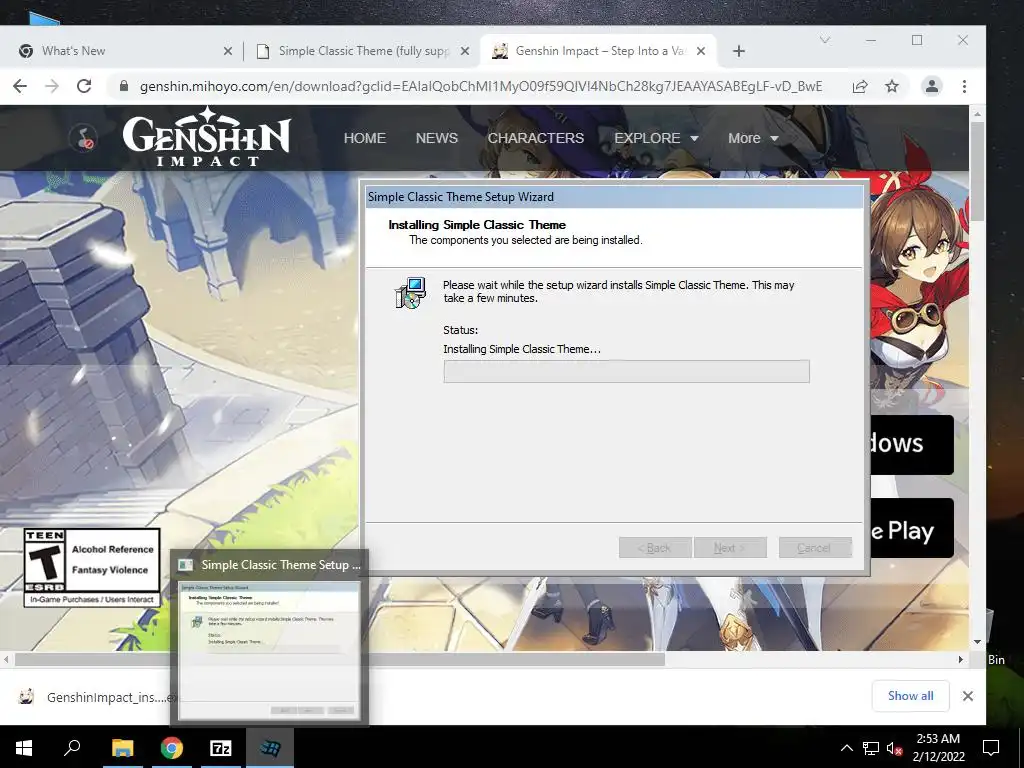The width and height of the screenshot is (1024, 768).
Task: Click the browser forward arrow
Action: [52, 86]
